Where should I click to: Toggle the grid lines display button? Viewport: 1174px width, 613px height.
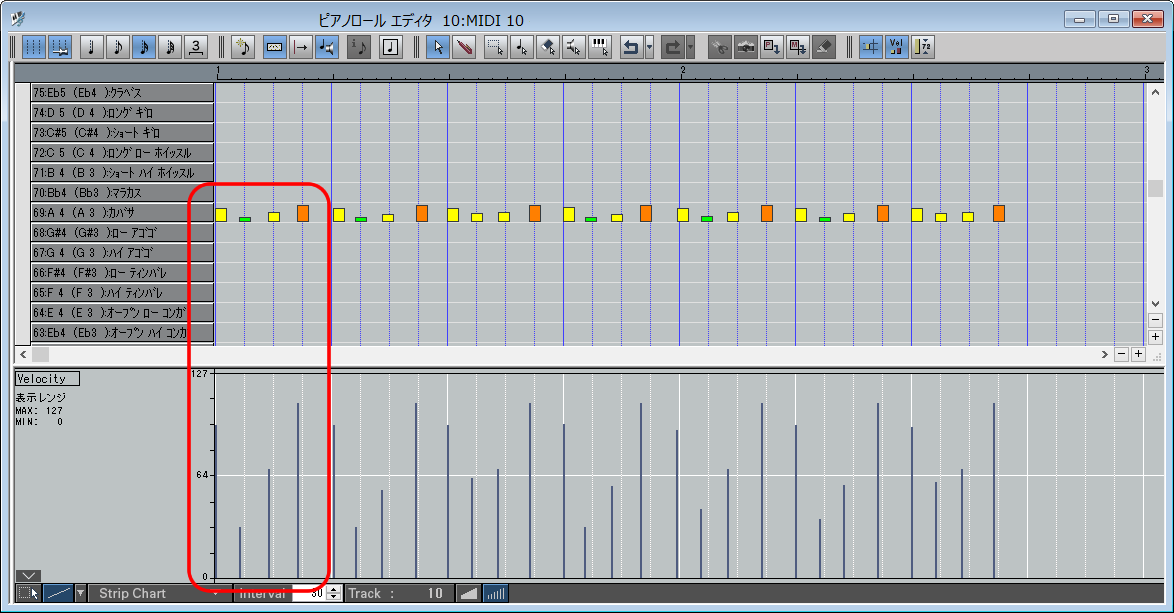coord(34,47)
